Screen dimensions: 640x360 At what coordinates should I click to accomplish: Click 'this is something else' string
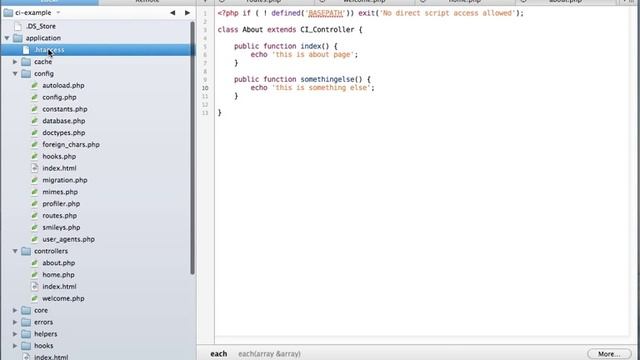[321, 88]
